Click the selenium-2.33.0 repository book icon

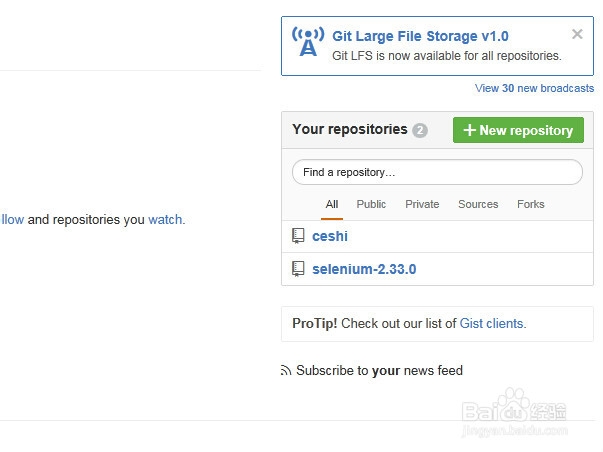click(x=298, y=269)
